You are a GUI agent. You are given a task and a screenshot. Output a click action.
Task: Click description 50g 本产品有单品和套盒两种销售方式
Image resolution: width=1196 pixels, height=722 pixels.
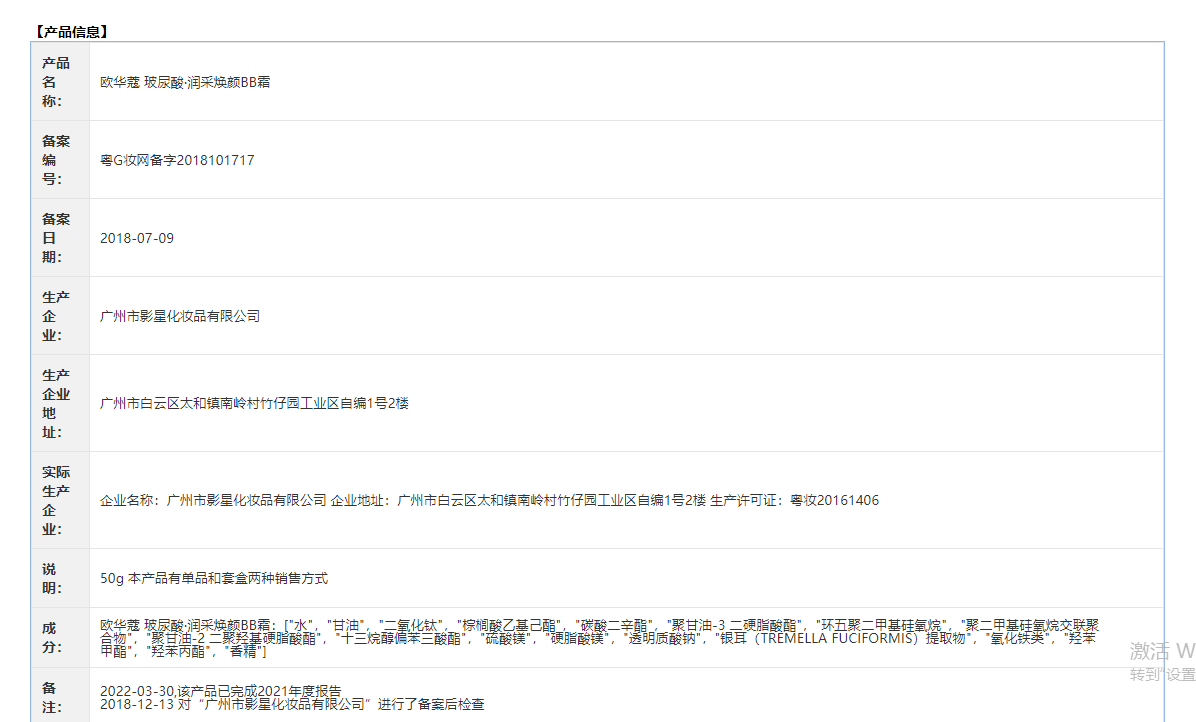pos(214,578)
